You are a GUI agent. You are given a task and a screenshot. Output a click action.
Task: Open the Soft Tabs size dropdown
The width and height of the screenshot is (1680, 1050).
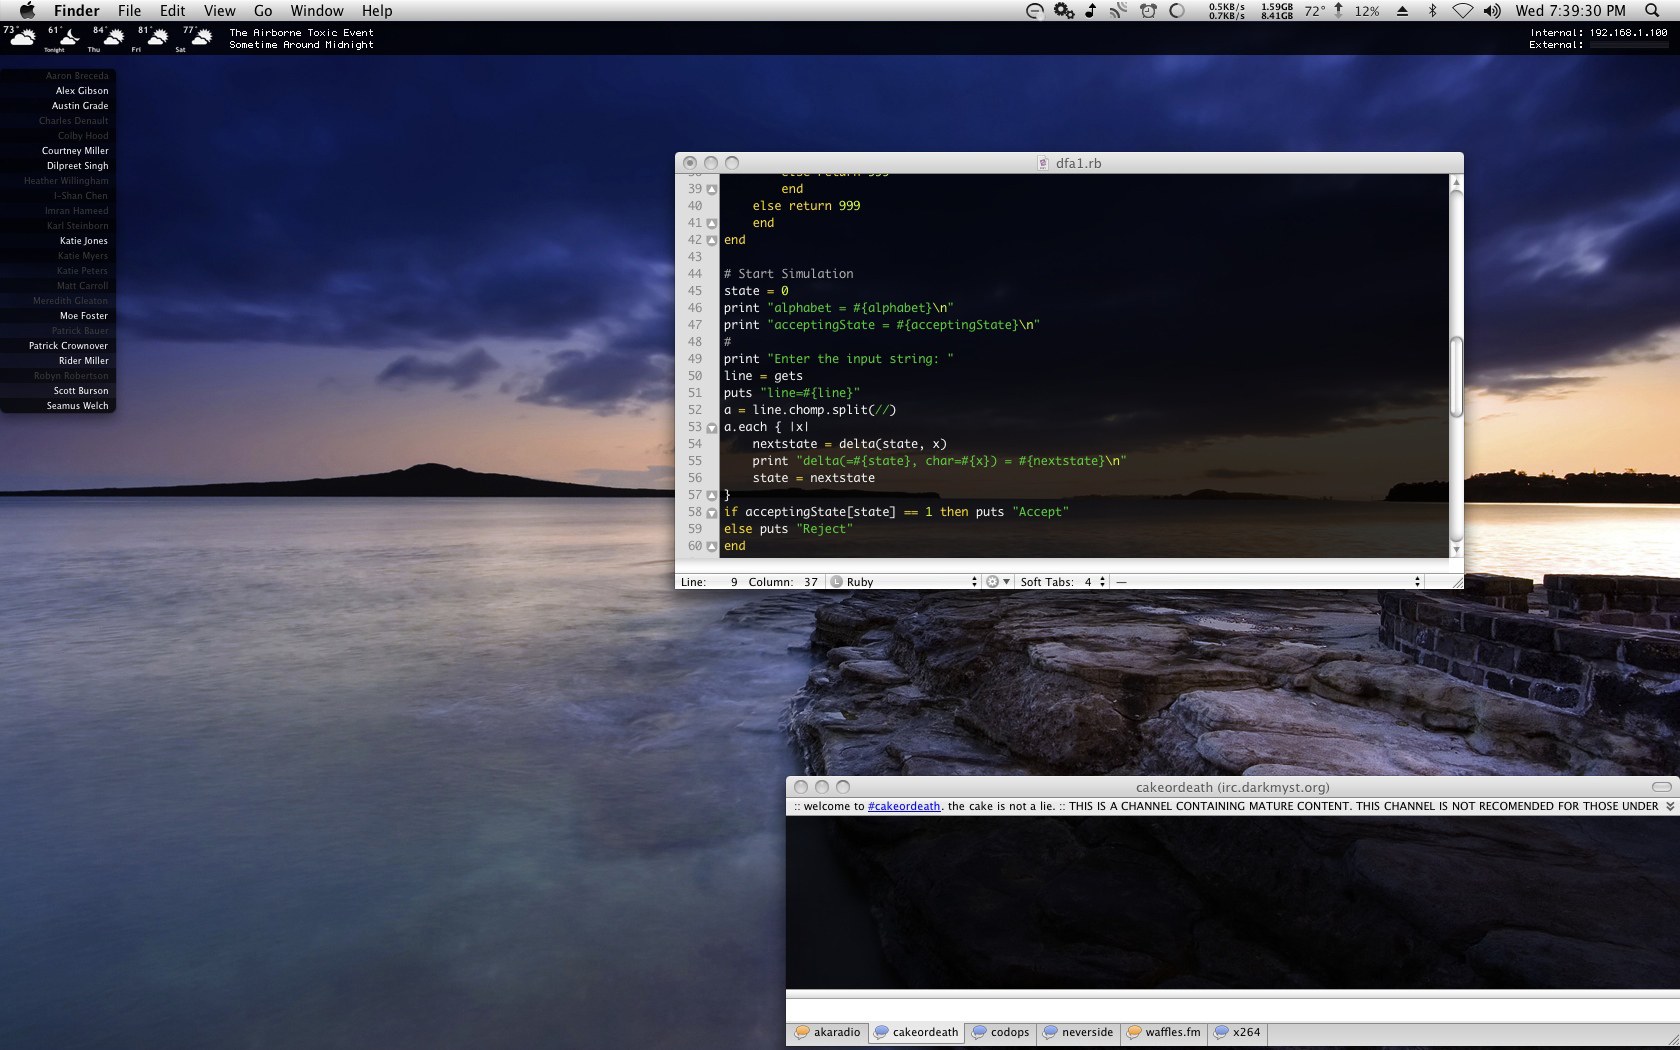pos(1063,581)
